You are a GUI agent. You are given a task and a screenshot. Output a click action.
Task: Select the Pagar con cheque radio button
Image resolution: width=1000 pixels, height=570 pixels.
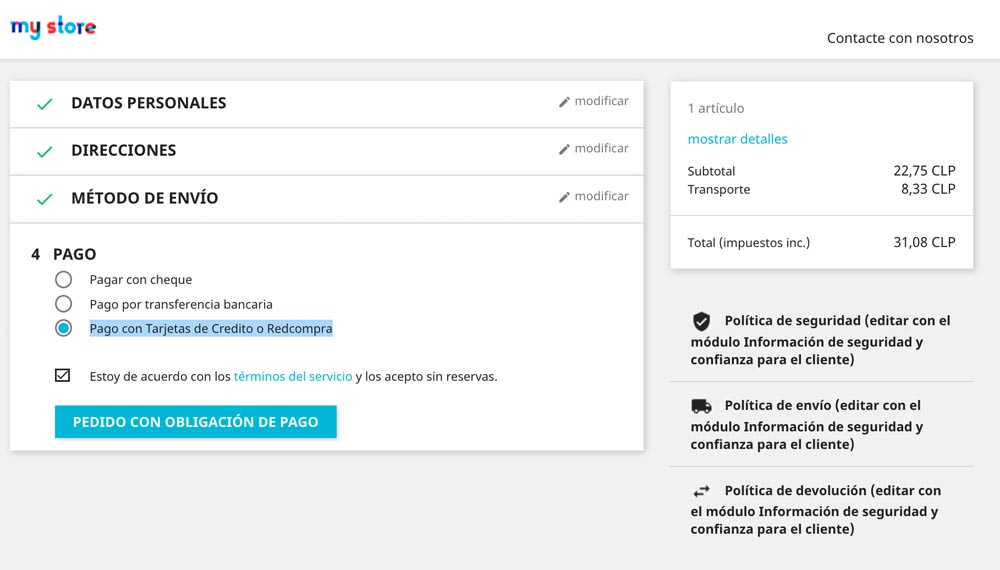click(x=63, y=279)
